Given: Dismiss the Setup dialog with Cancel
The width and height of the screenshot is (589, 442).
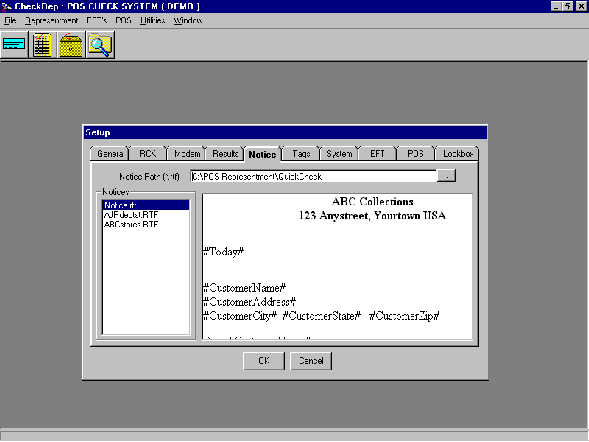Looking at the screenshot, I should 311,361.
